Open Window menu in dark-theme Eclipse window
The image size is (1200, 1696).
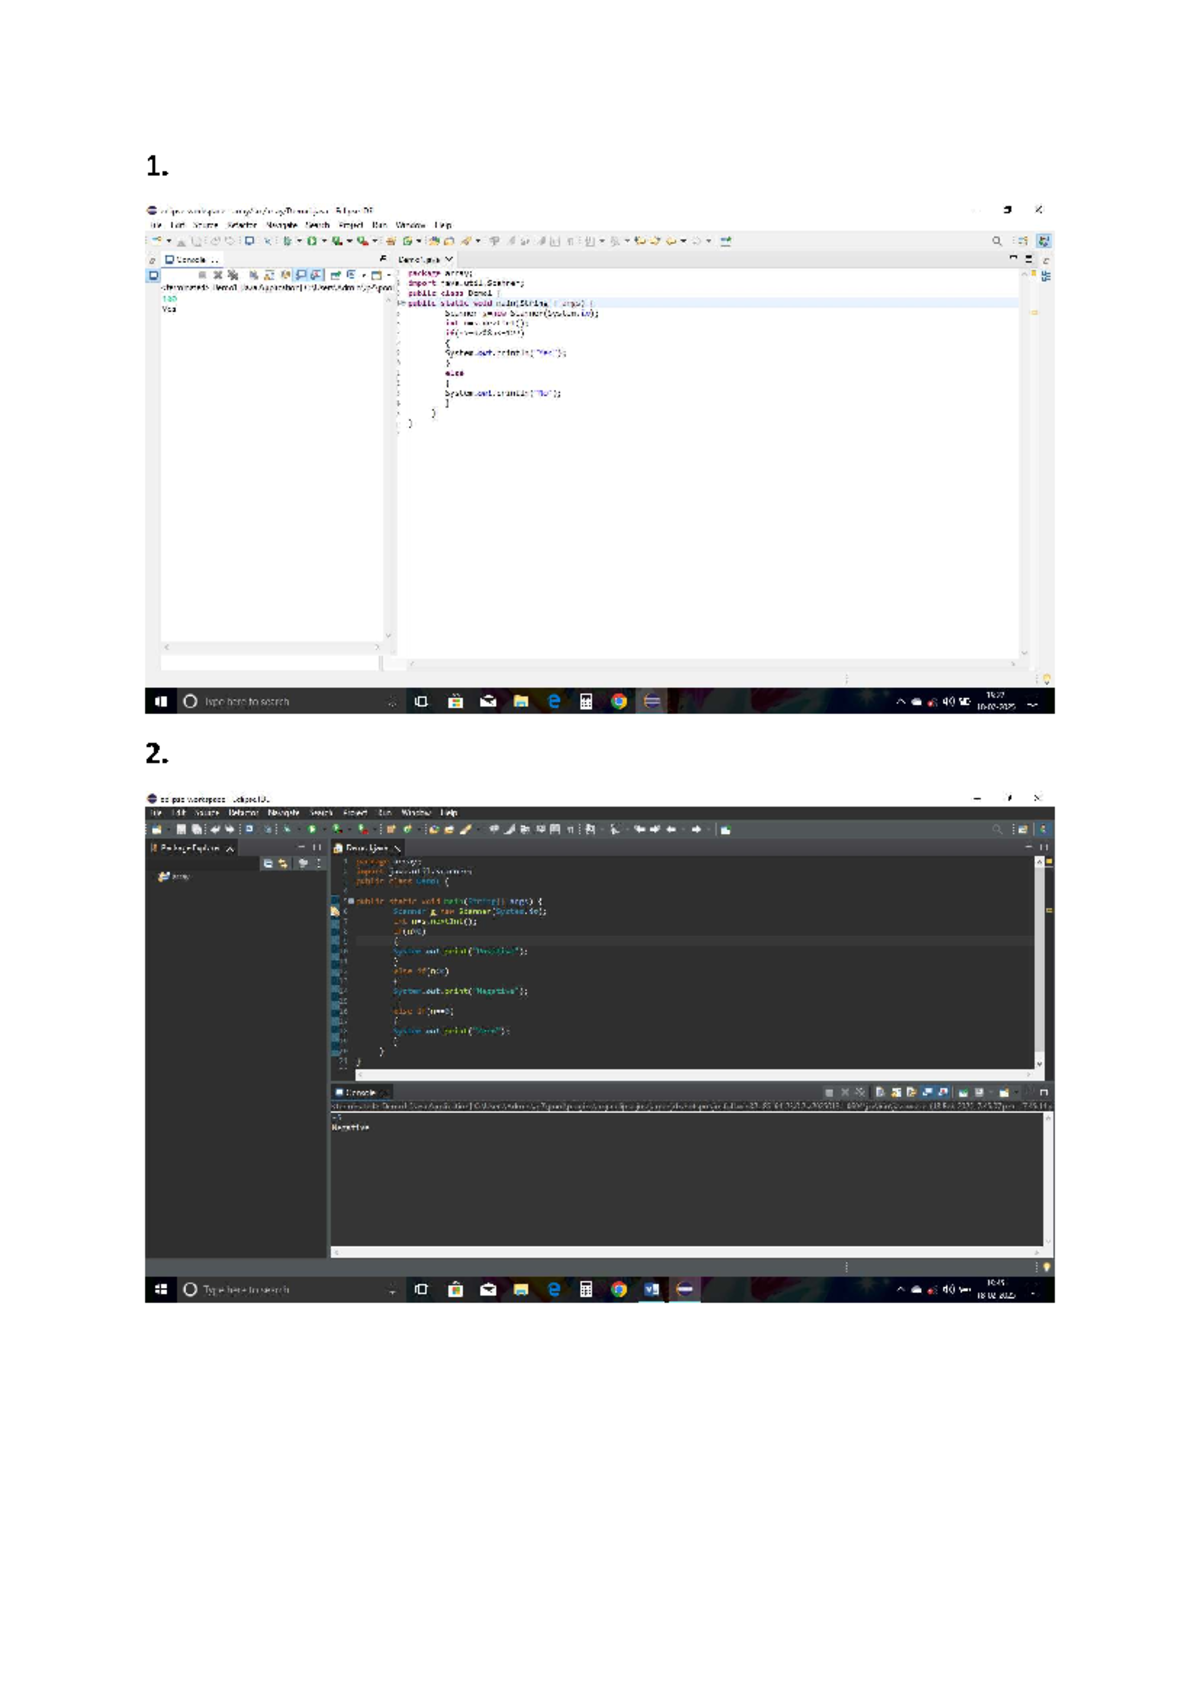click(x=416, y=813)
